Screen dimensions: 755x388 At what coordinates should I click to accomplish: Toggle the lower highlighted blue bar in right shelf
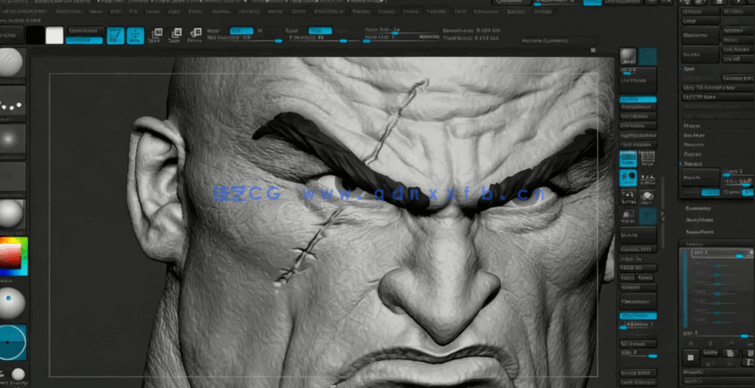point(638,316)
